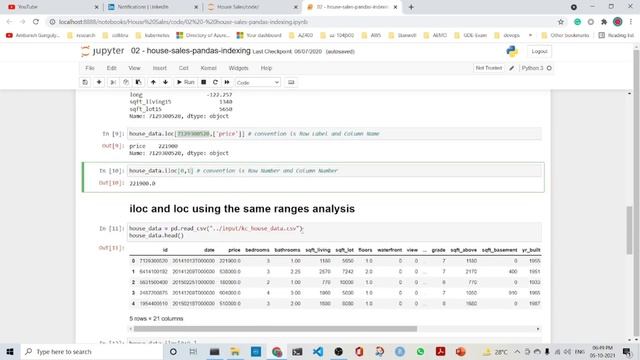The width and height of the screenshot is (640, 360).
Task: Open the Edit menu in Jupyter
Action: tap(111, 68)
